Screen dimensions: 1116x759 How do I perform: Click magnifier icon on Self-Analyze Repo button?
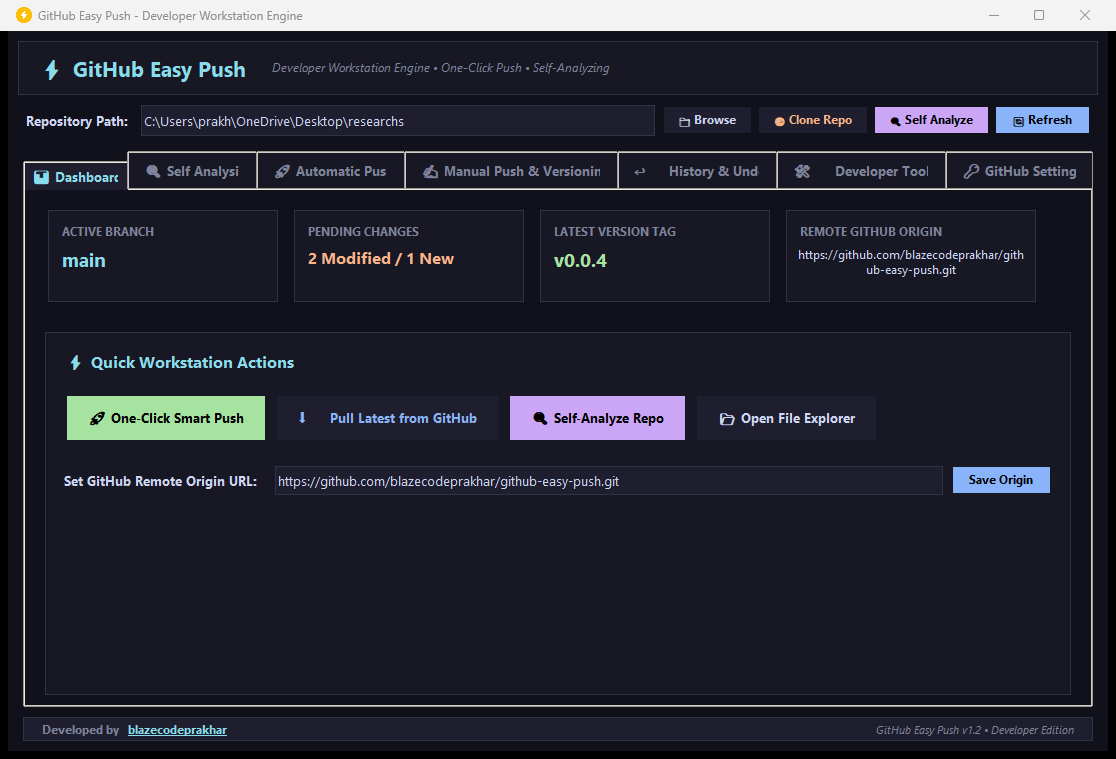(x=540, y=419)
